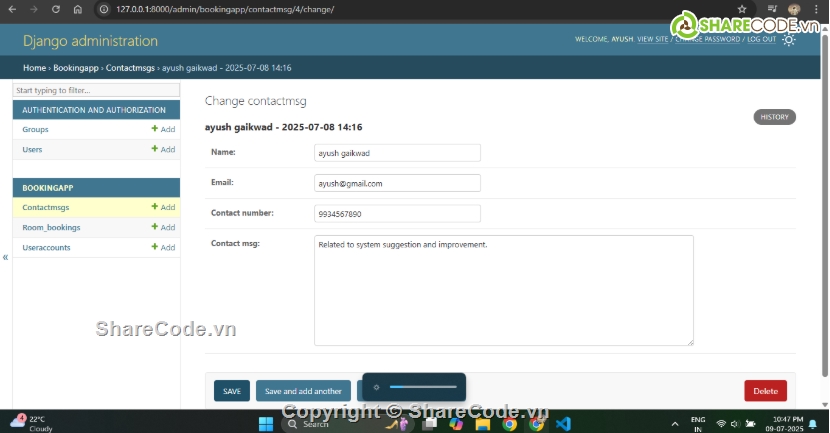Image resolution: width=830 pixels, height=433 pixels.
Task: Delete this contact message
Action: pos(765,391)
